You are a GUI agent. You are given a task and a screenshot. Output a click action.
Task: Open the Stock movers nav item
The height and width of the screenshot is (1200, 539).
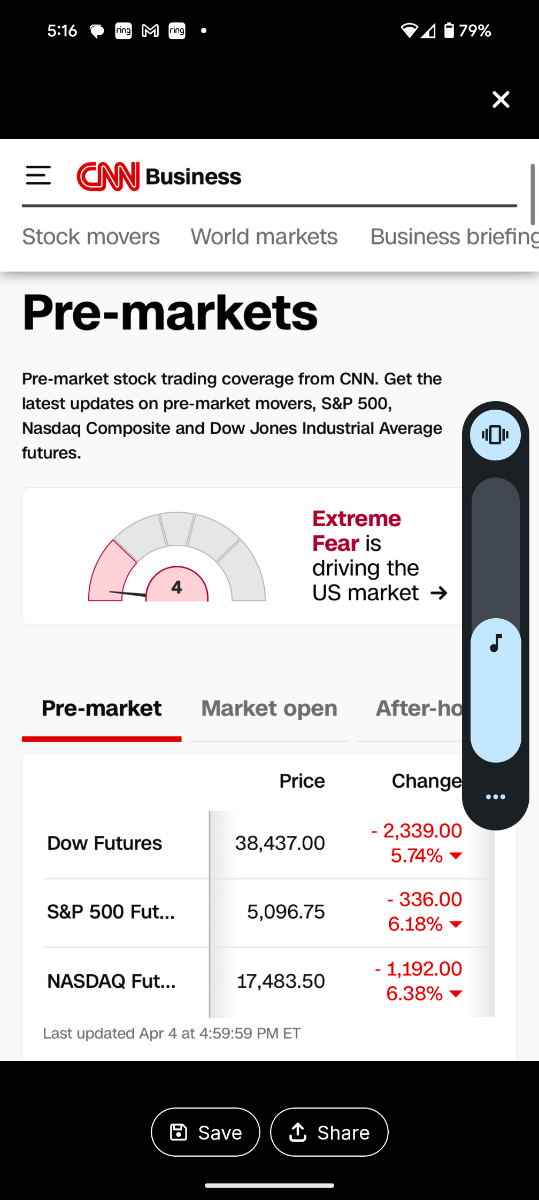91,237
